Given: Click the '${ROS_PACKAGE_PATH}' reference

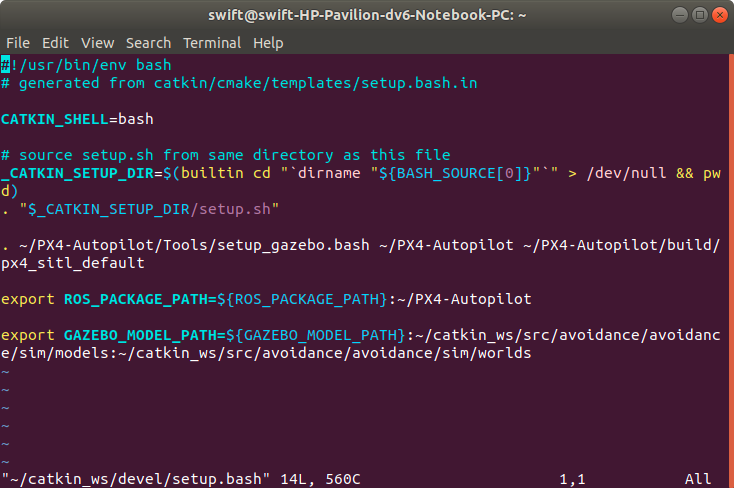Looking at the screenshot, I should coord(302,299).
